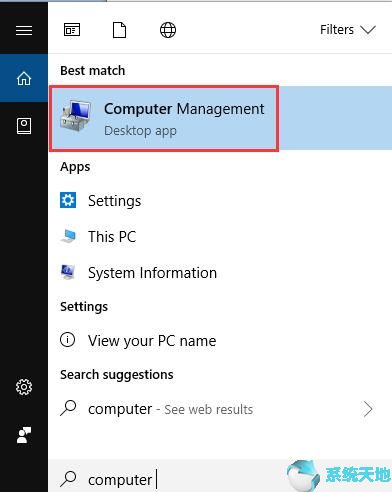Launch the Settings app result
The image size is (392, 492).
point(220,201)
